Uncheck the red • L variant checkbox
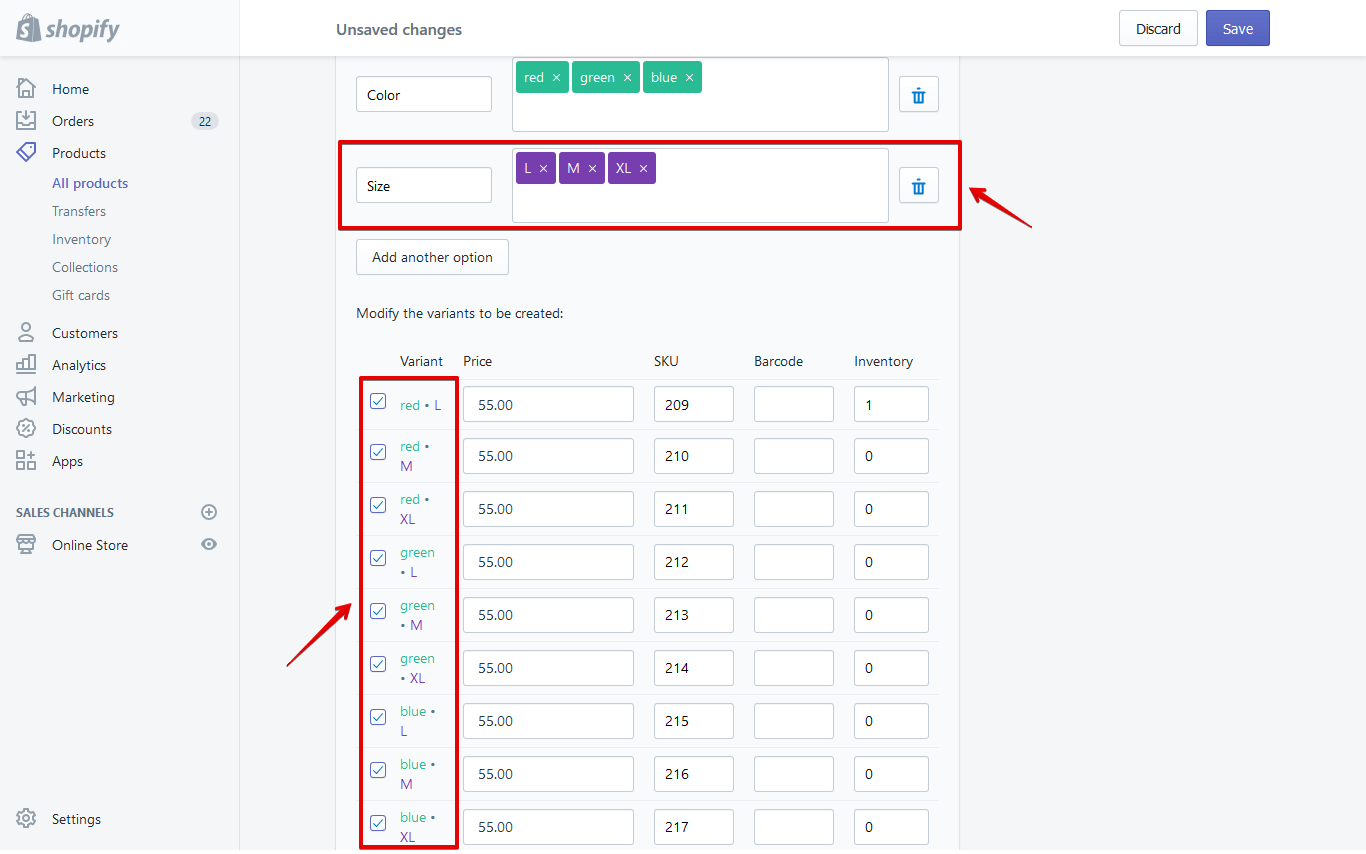 tap(378, 401)
